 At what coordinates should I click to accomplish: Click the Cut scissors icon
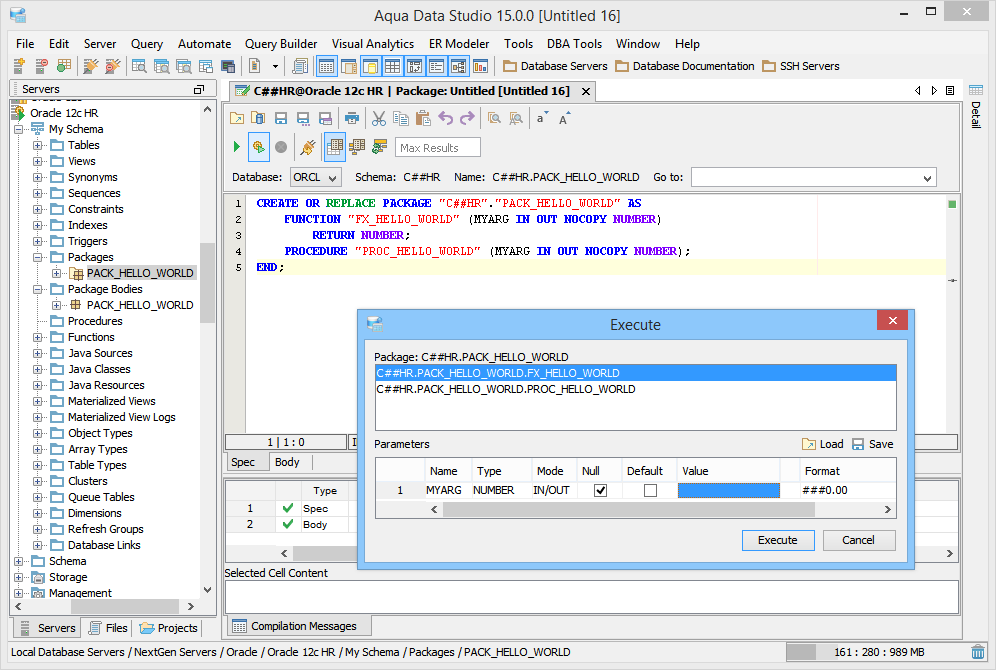click(x=379, y=118)
